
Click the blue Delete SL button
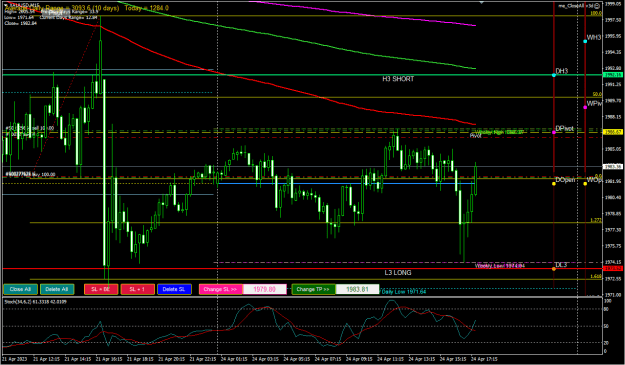[174, 289]
